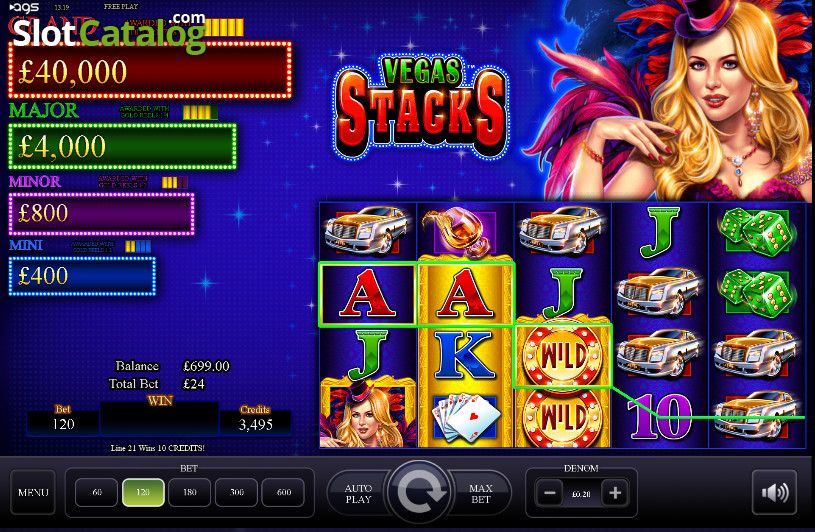The height and width of the screenshot is (532, 815).
Task: Click the showgirl symbol on reel one
Action: (367, 415)
